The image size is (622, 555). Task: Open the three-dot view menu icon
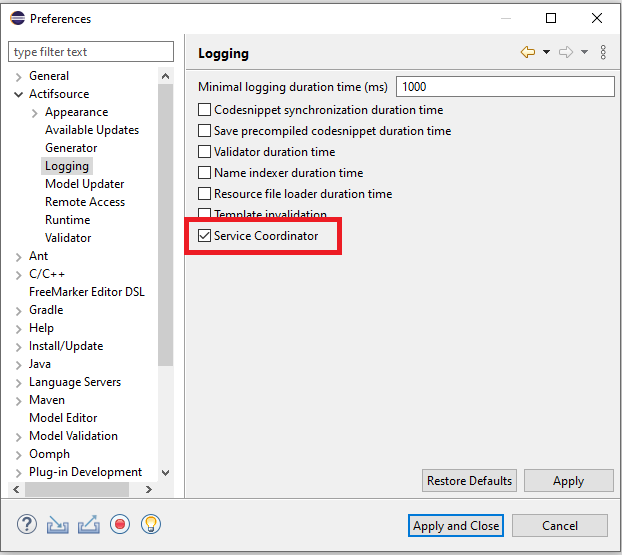(602, 53)
